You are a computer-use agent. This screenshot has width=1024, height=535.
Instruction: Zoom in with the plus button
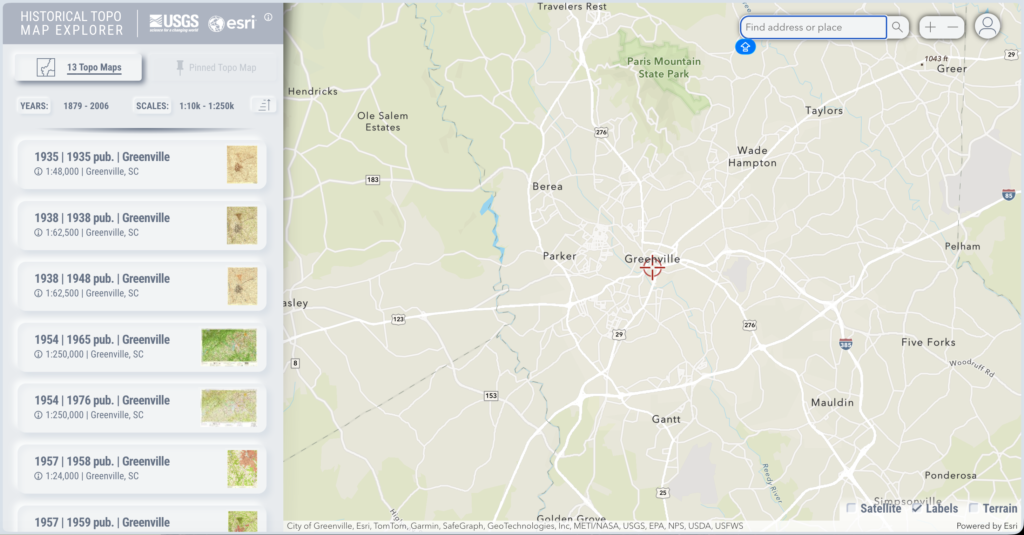pyautogui.click(x=930, y=27)
